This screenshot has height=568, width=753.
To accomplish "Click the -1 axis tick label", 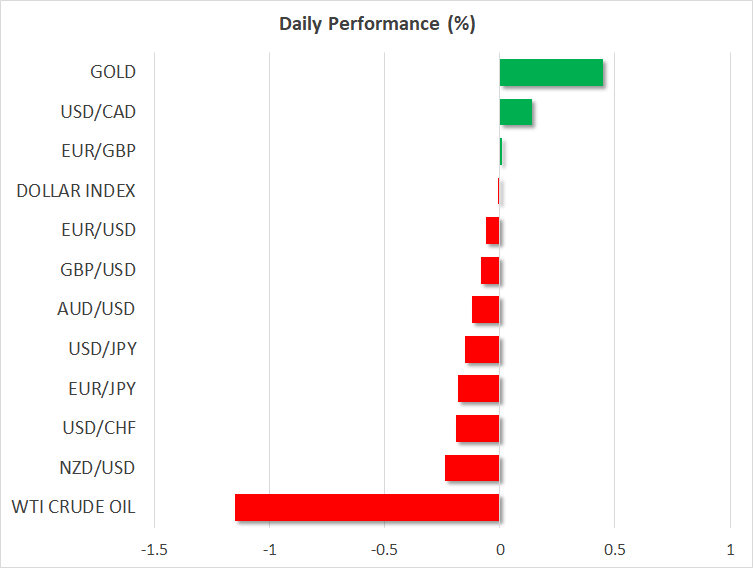I will [x=269, y=550].
